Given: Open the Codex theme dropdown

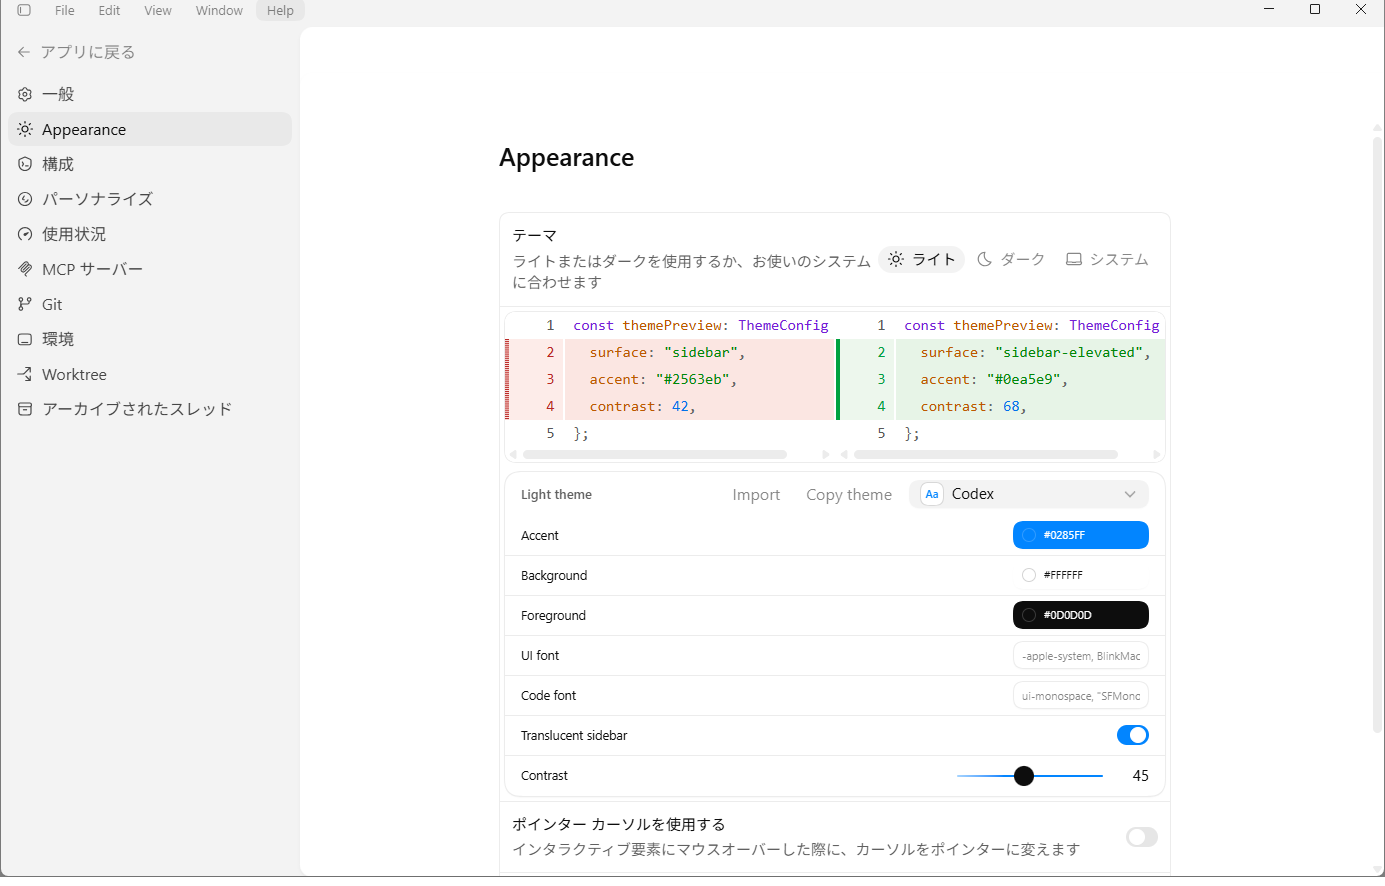Looking at the screenshot, I should pyautogui.click(x=1028, y=494).
